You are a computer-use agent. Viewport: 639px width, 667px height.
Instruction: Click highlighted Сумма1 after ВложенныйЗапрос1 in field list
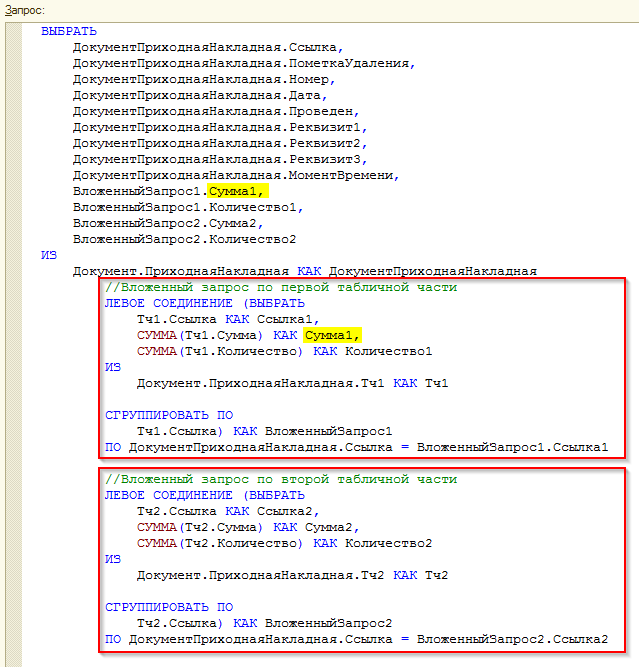[x=245, y=191]
